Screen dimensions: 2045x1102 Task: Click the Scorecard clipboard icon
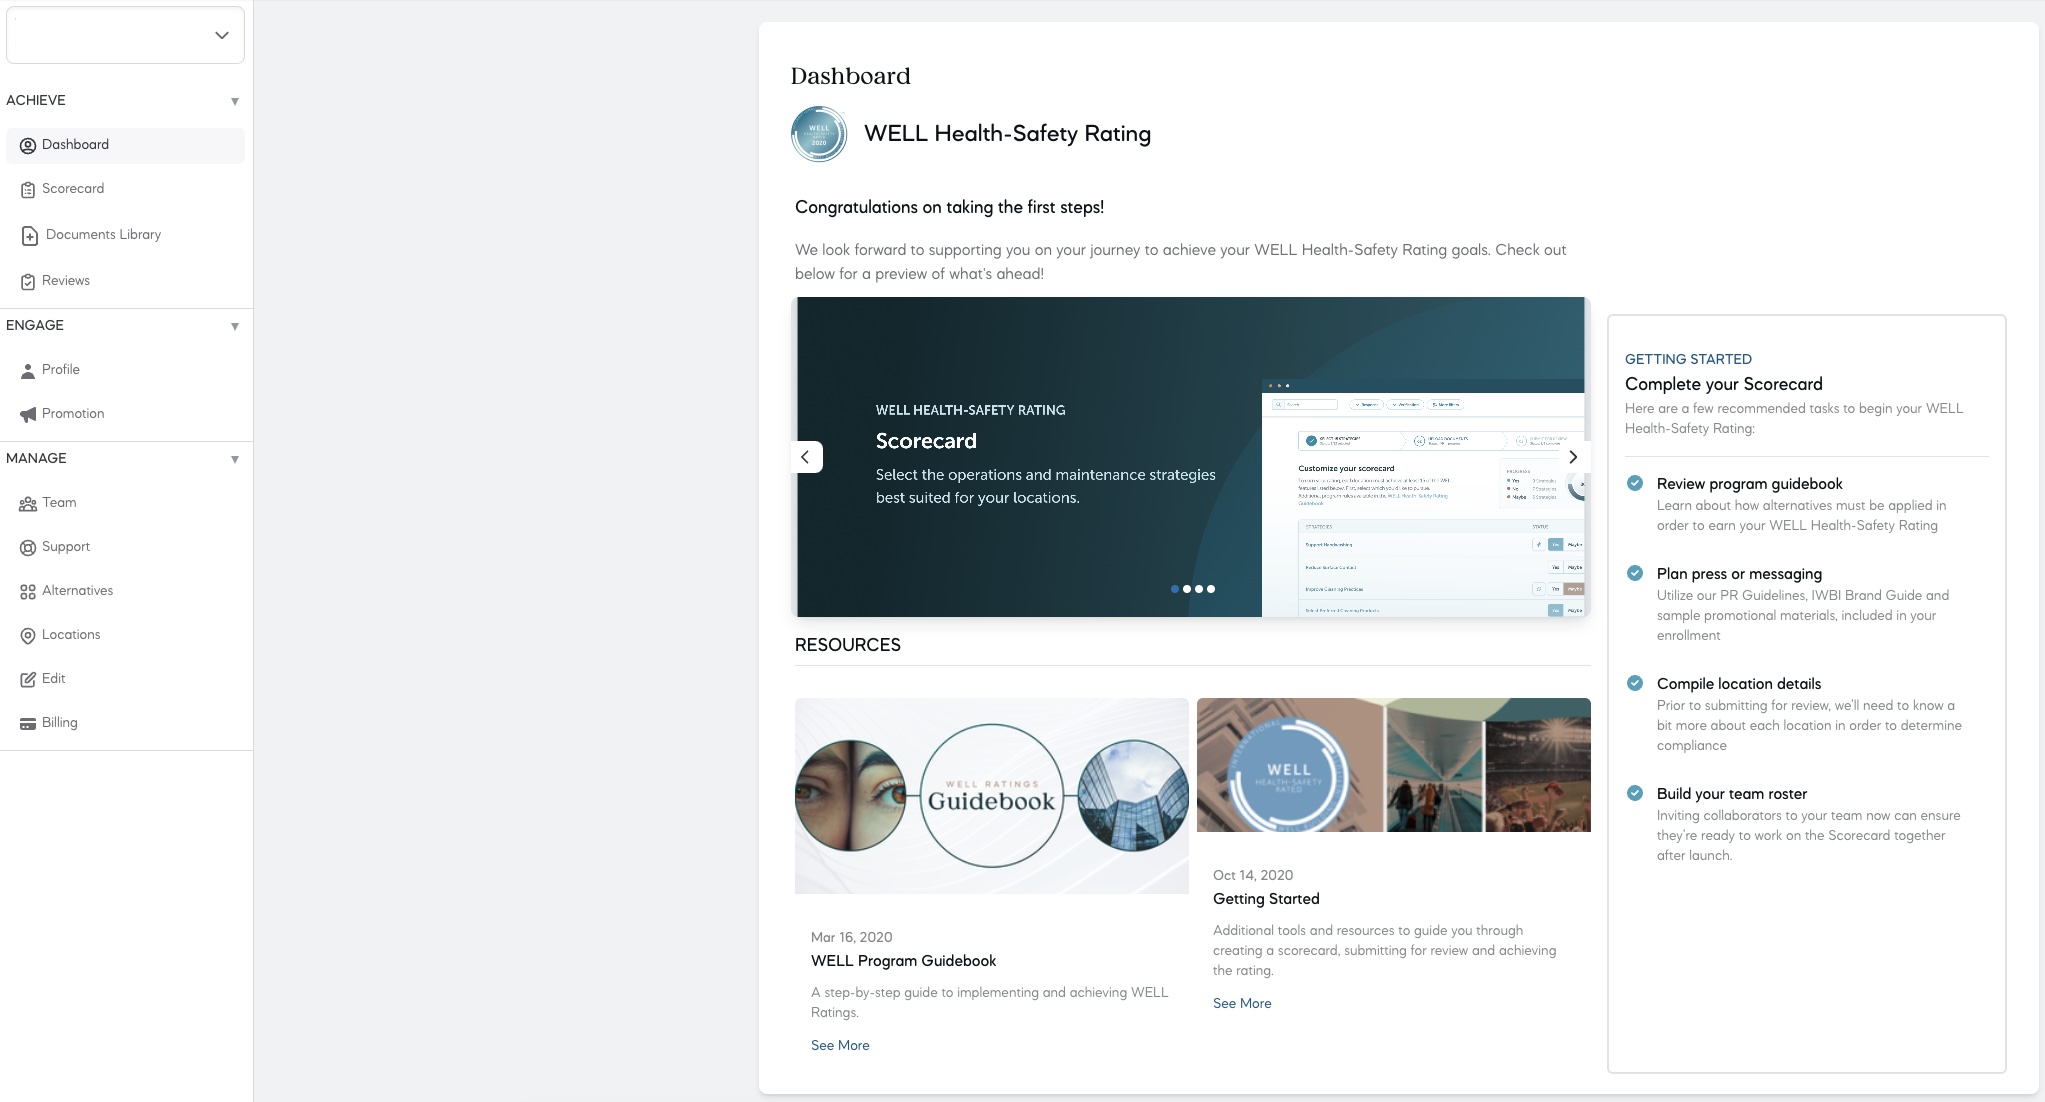(28, 190)
